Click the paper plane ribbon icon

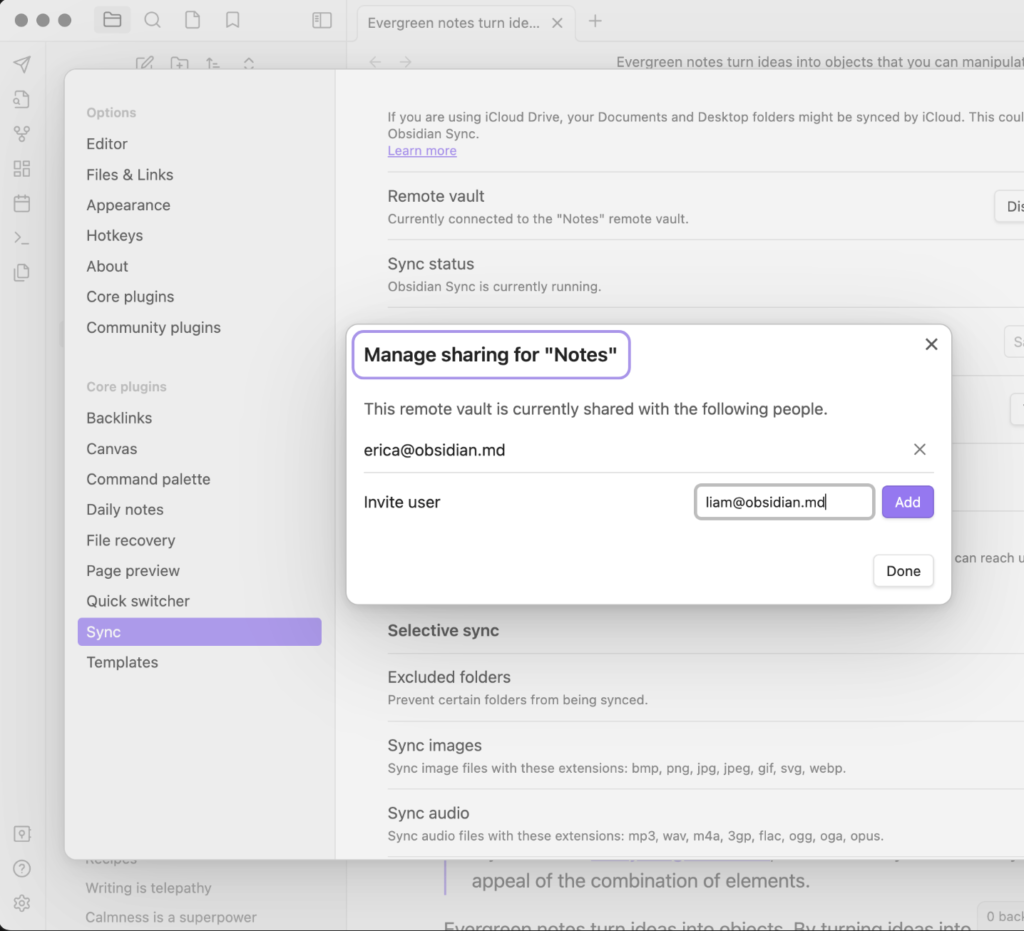pyautogui.click(x=22, y=64)
